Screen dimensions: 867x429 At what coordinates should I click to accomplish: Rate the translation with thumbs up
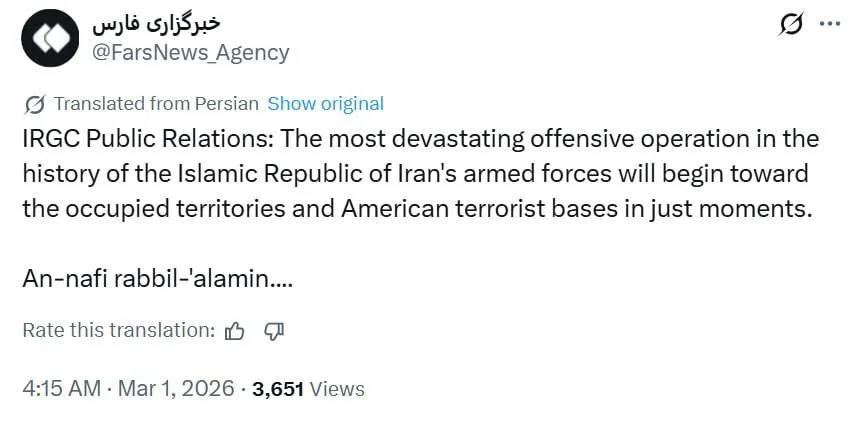pyautogui.click(x=235, y=331)
